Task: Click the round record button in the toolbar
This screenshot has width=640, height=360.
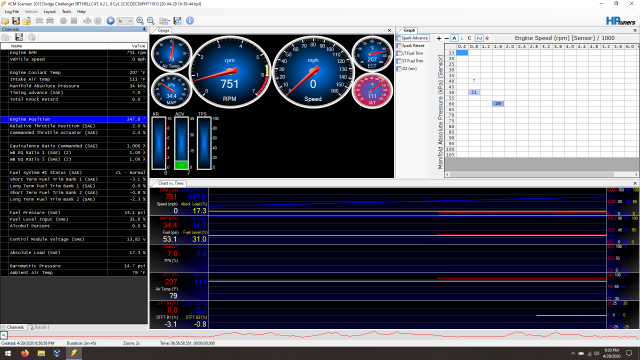Action: pyautogui.click(x=63, y=21)
